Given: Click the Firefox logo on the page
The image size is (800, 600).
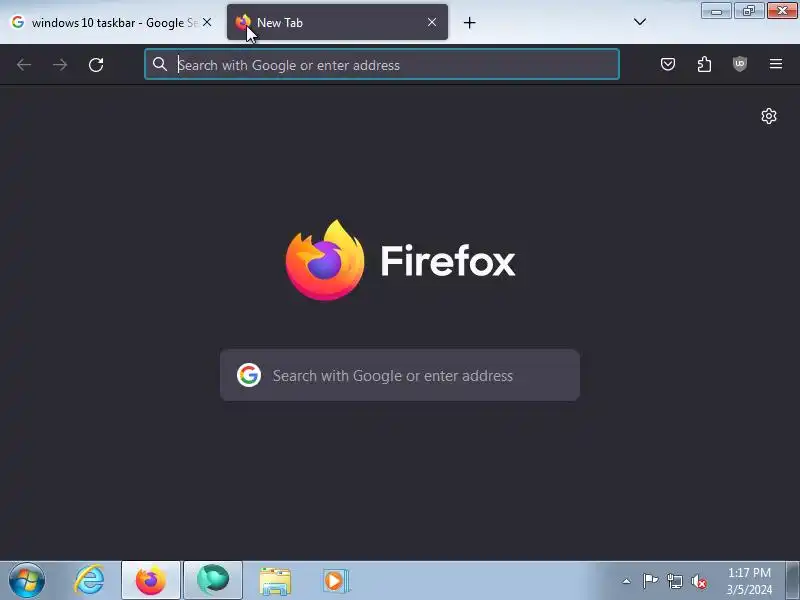Looking at the screenshot, I should click(x=324, y=260).
